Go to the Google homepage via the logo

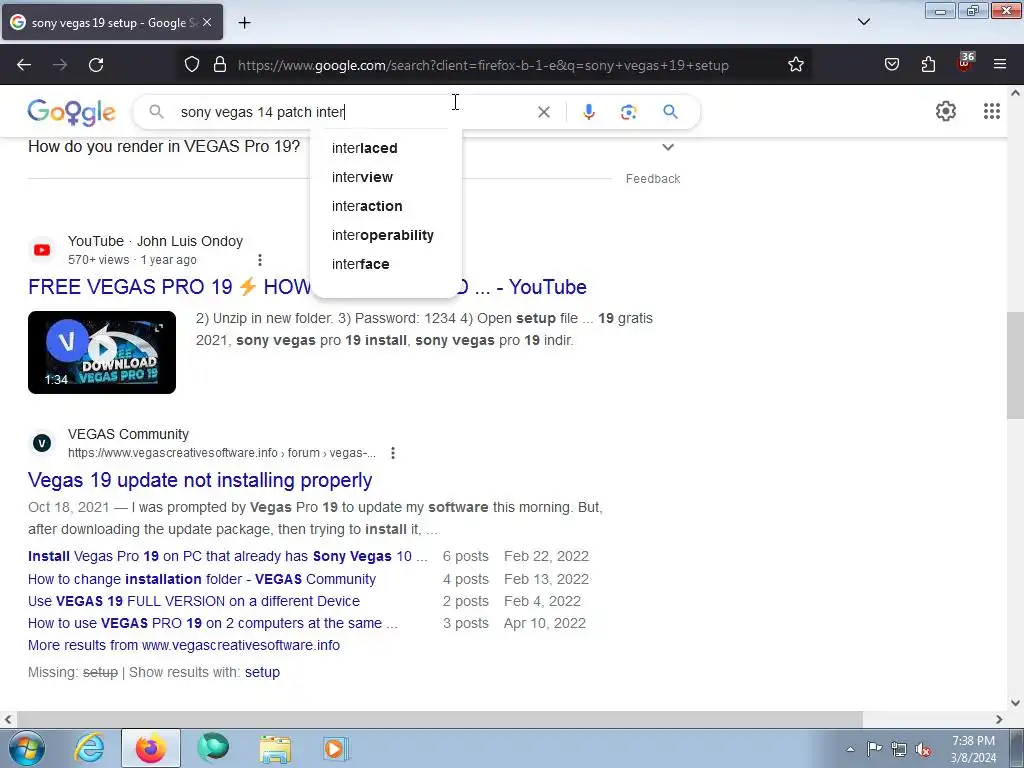coord(72,112)
